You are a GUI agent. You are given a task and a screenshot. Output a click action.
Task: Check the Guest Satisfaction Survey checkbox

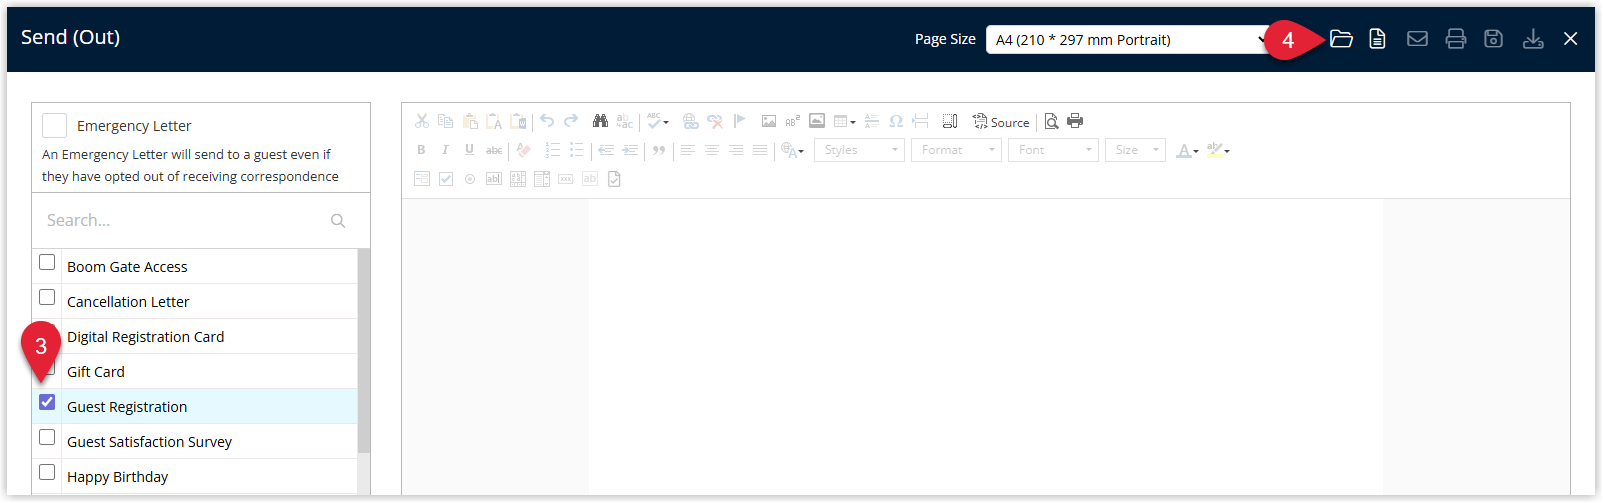[x=47, y=437]
